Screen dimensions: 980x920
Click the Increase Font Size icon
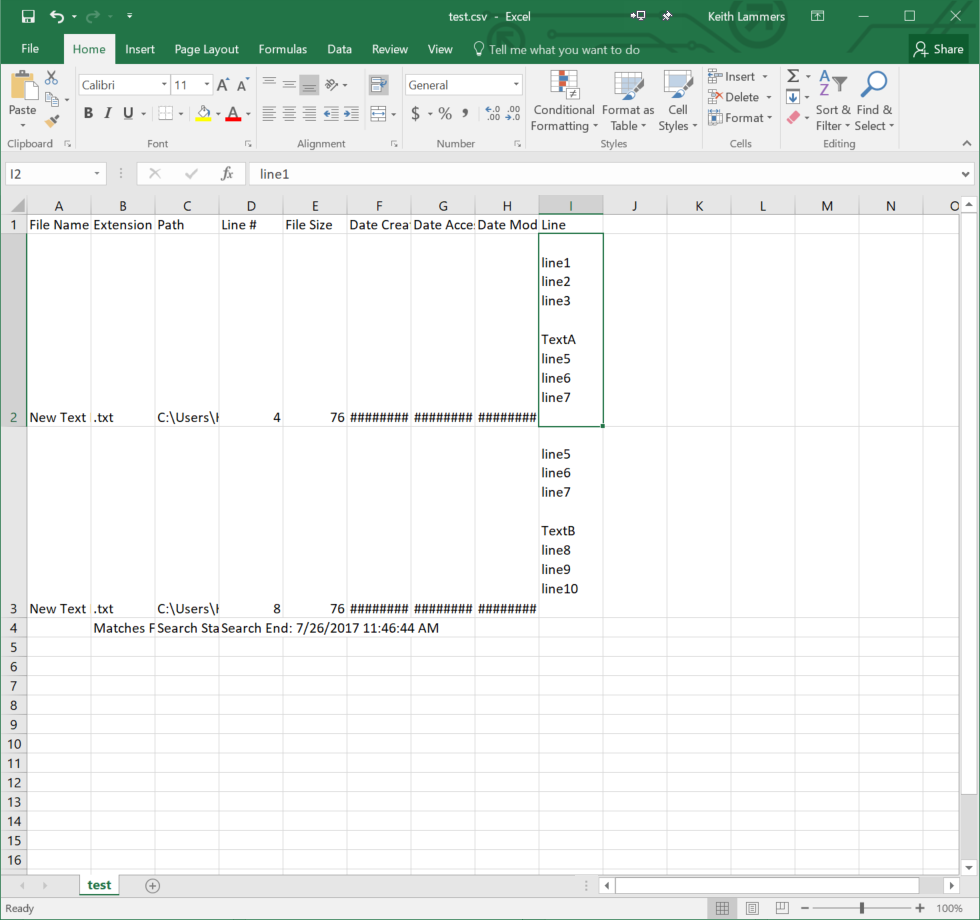click(223, 85)
